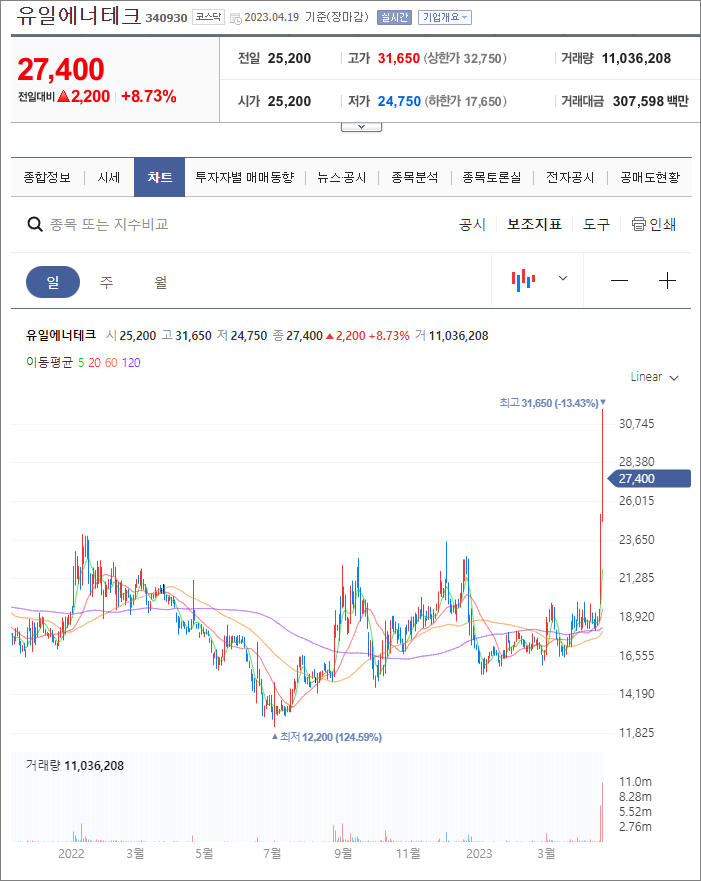701x881 pixels.
Task: Open the 전자공시 tab
Action: click(570, 178)
